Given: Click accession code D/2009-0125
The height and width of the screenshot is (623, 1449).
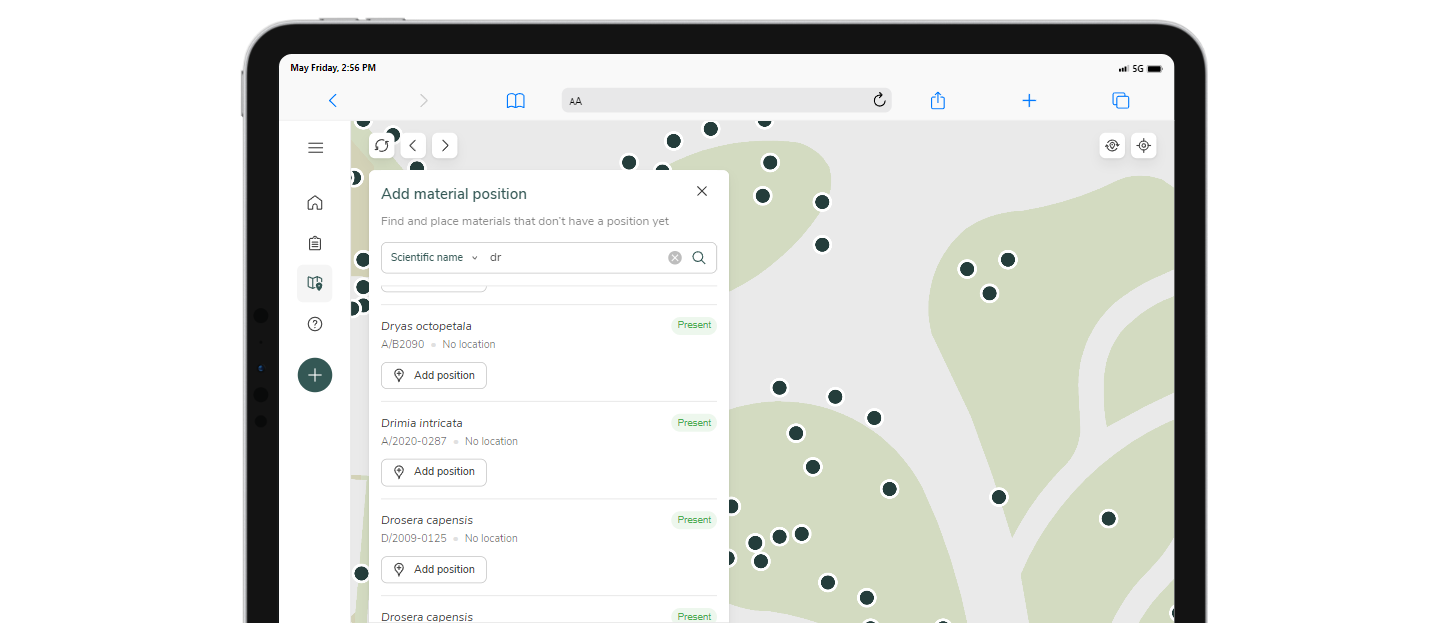Looking at the screenshot, I should [414, 538].
